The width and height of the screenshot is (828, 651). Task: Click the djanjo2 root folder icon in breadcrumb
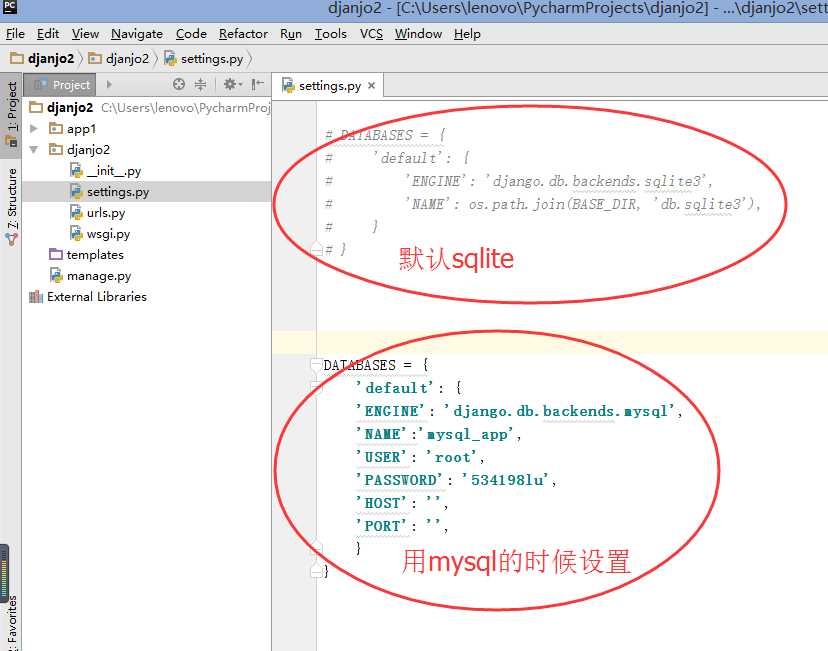[x=17, y=58]
